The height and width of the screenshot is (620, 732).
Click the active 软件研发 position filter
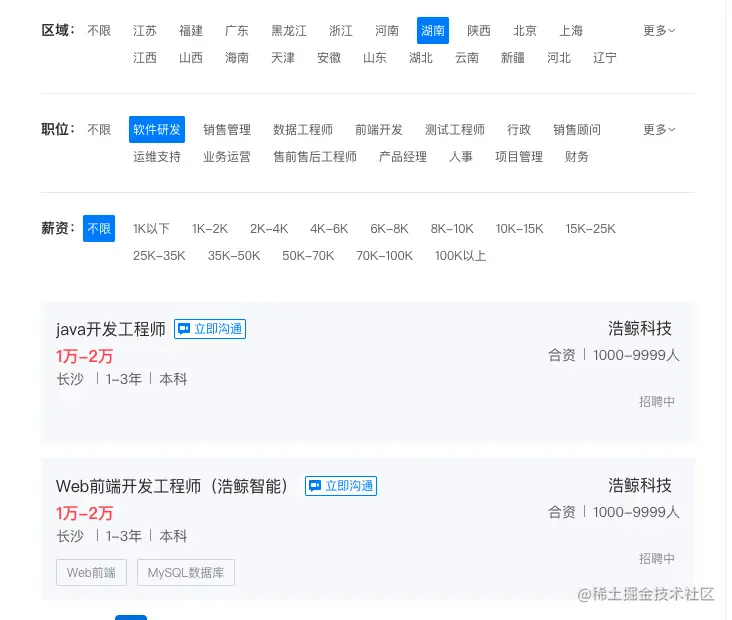157,129
